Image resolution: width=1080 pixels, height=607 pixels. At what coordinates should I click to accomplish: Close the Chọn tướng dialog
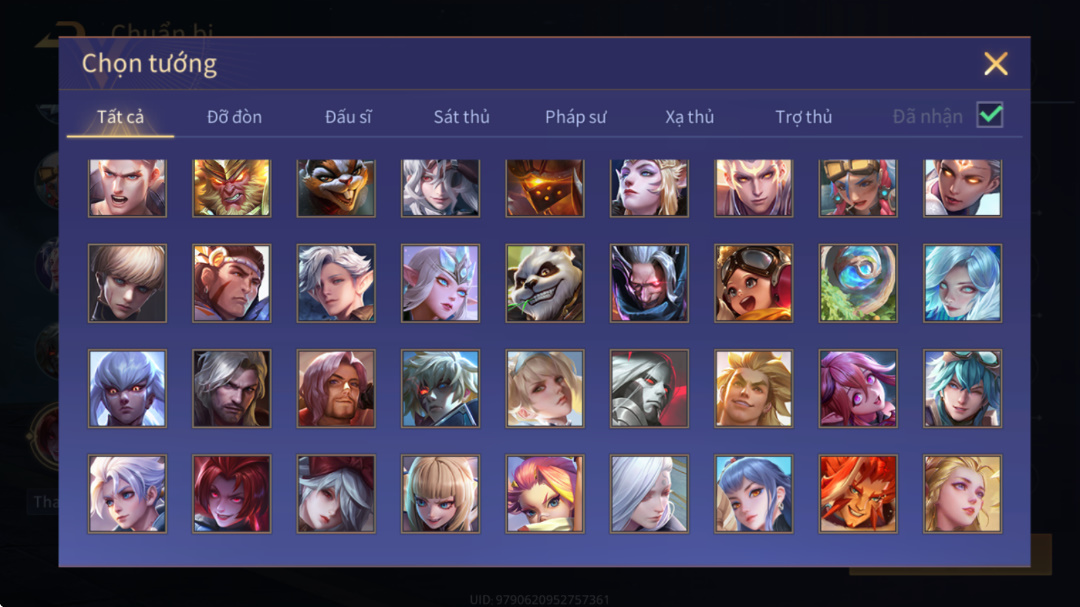pyautogui.click(x=996, y=63)
